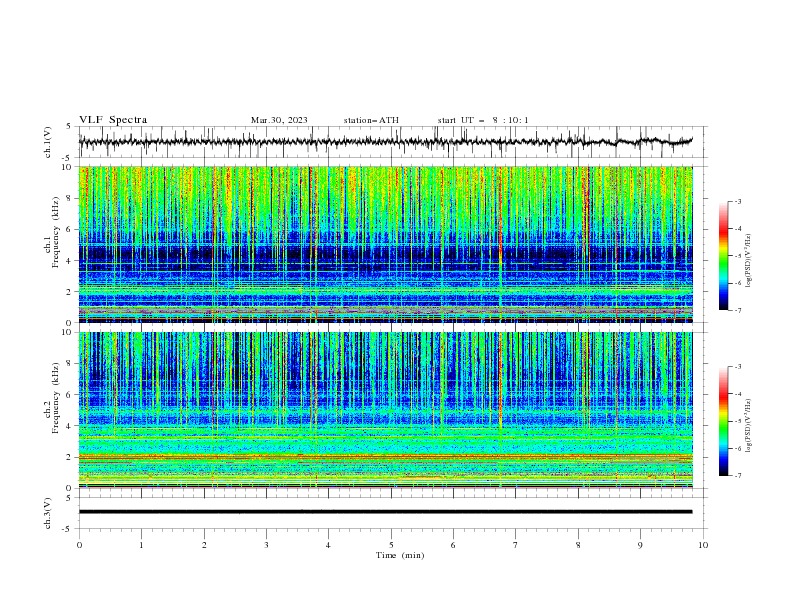This screenshot has height=612, width=792.
Task: Click the "5" tick on ch.1(V) axis
Action: point(68,127)
